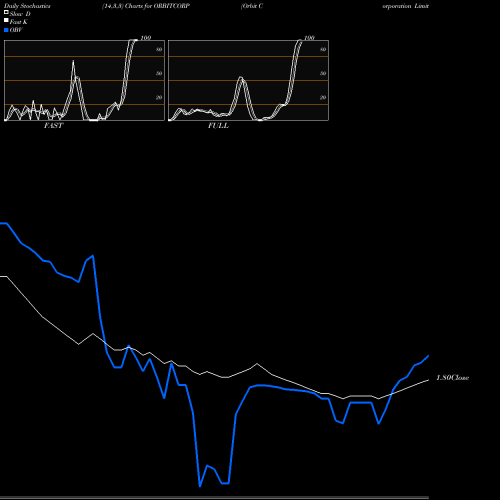The height and width of the screenshot is (500, 500).
Task: Click the blue OBV legend swatch
Action: coord(6,30)
